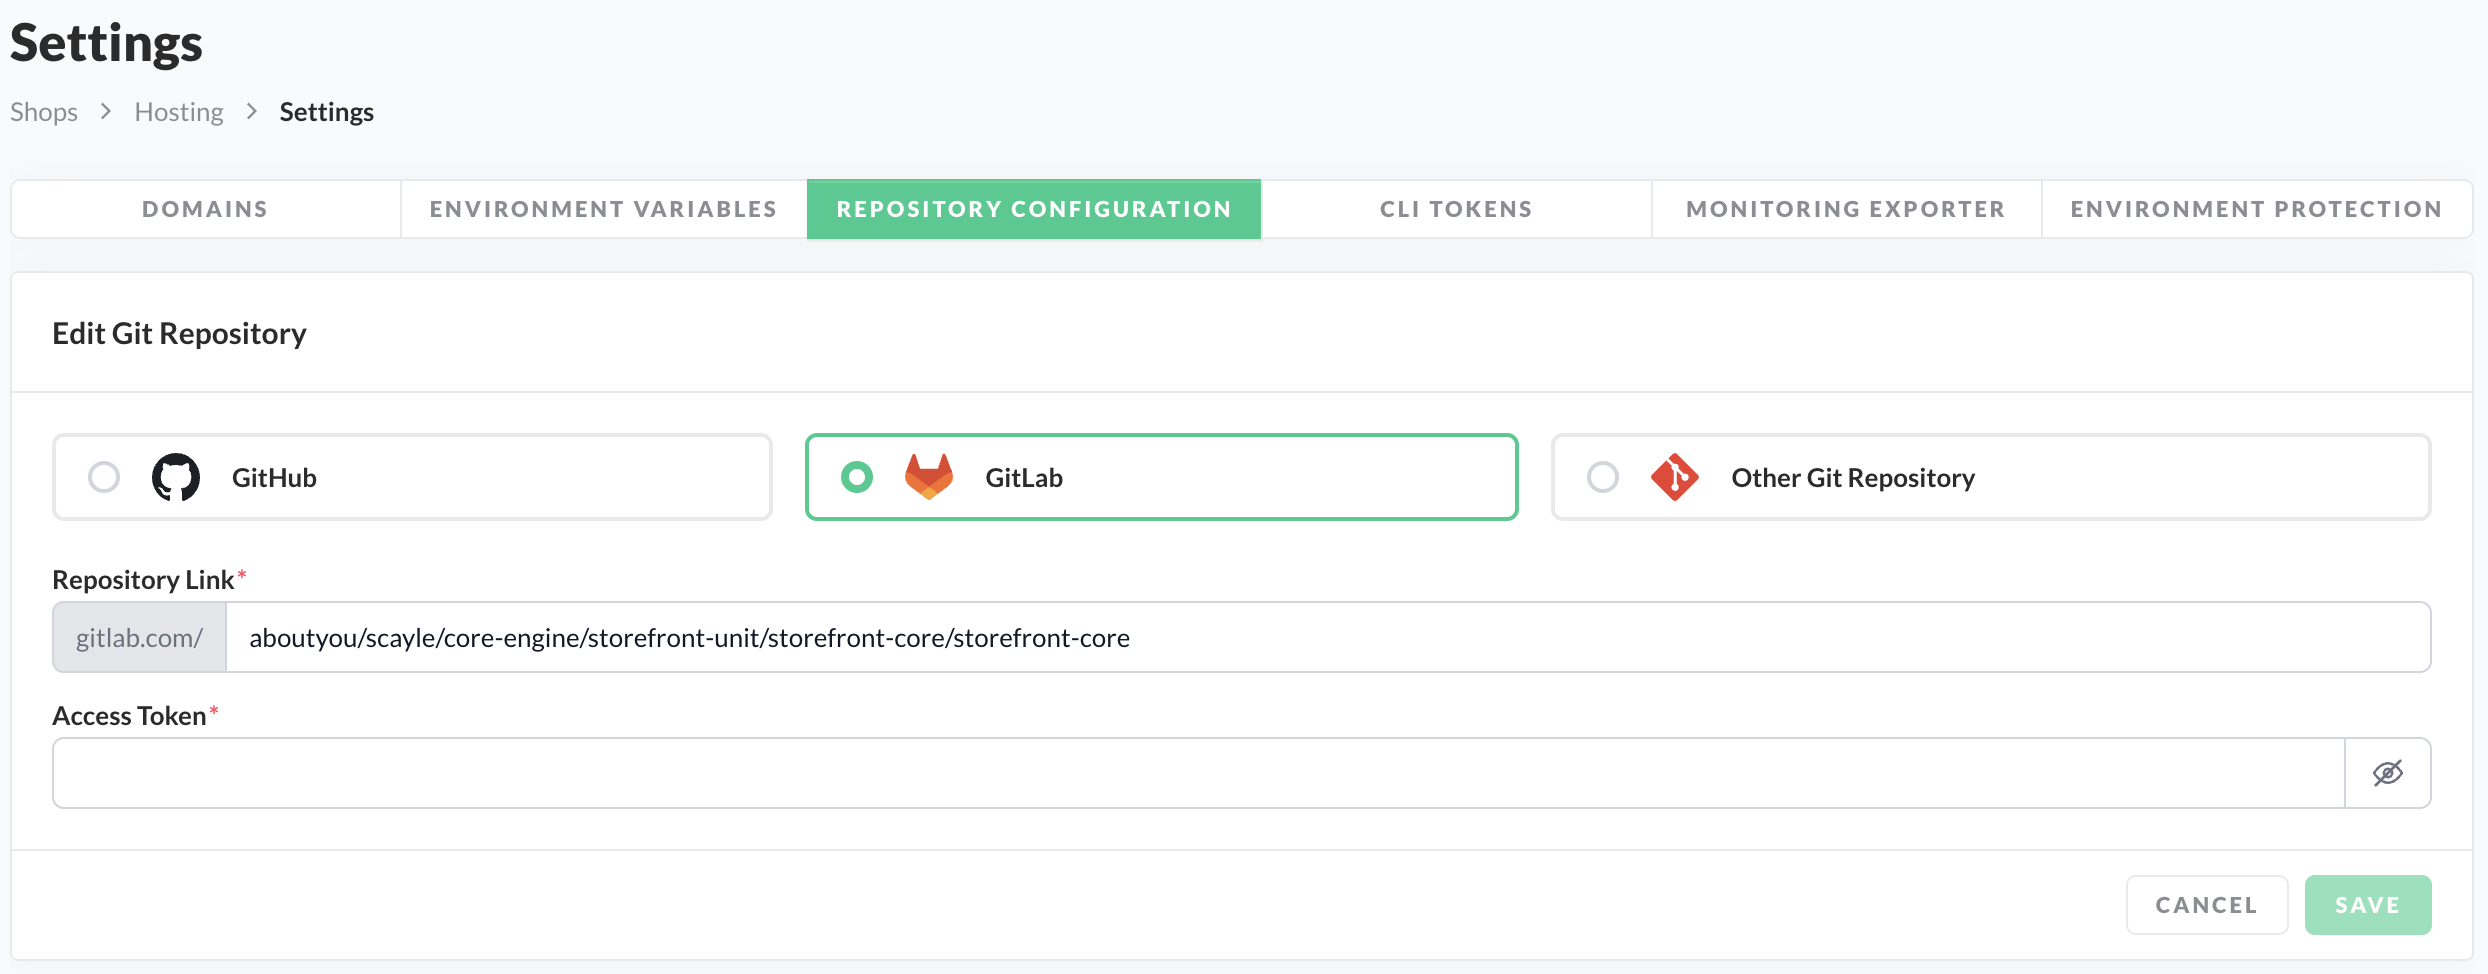Viewport: 2488px width, 974px height.
Task: Click the GitHub octocat logo icon
Action: 176,477
